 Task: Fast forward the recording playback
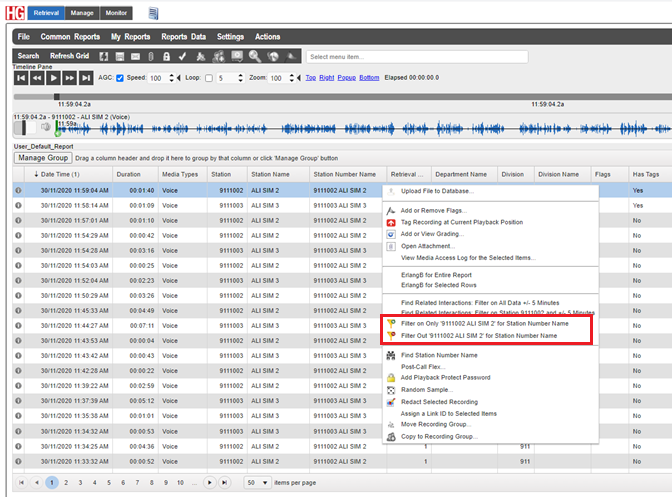(69, 78)
